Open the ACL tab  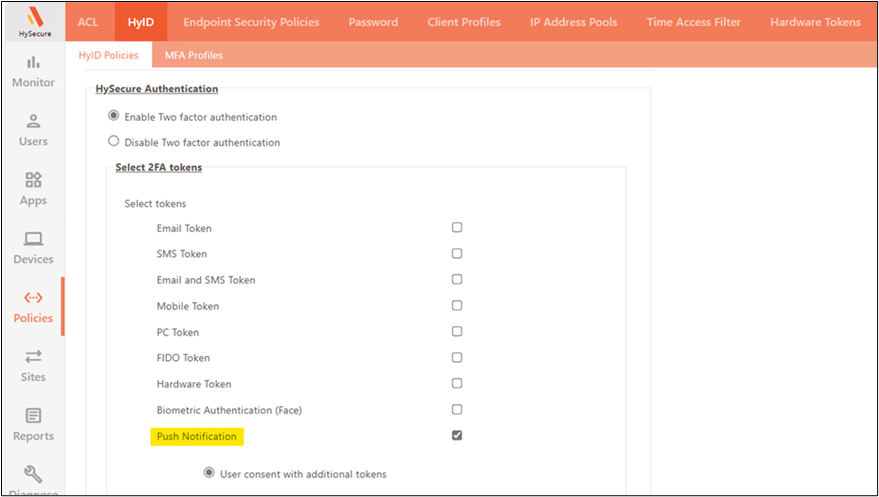(x=88, y=22)
